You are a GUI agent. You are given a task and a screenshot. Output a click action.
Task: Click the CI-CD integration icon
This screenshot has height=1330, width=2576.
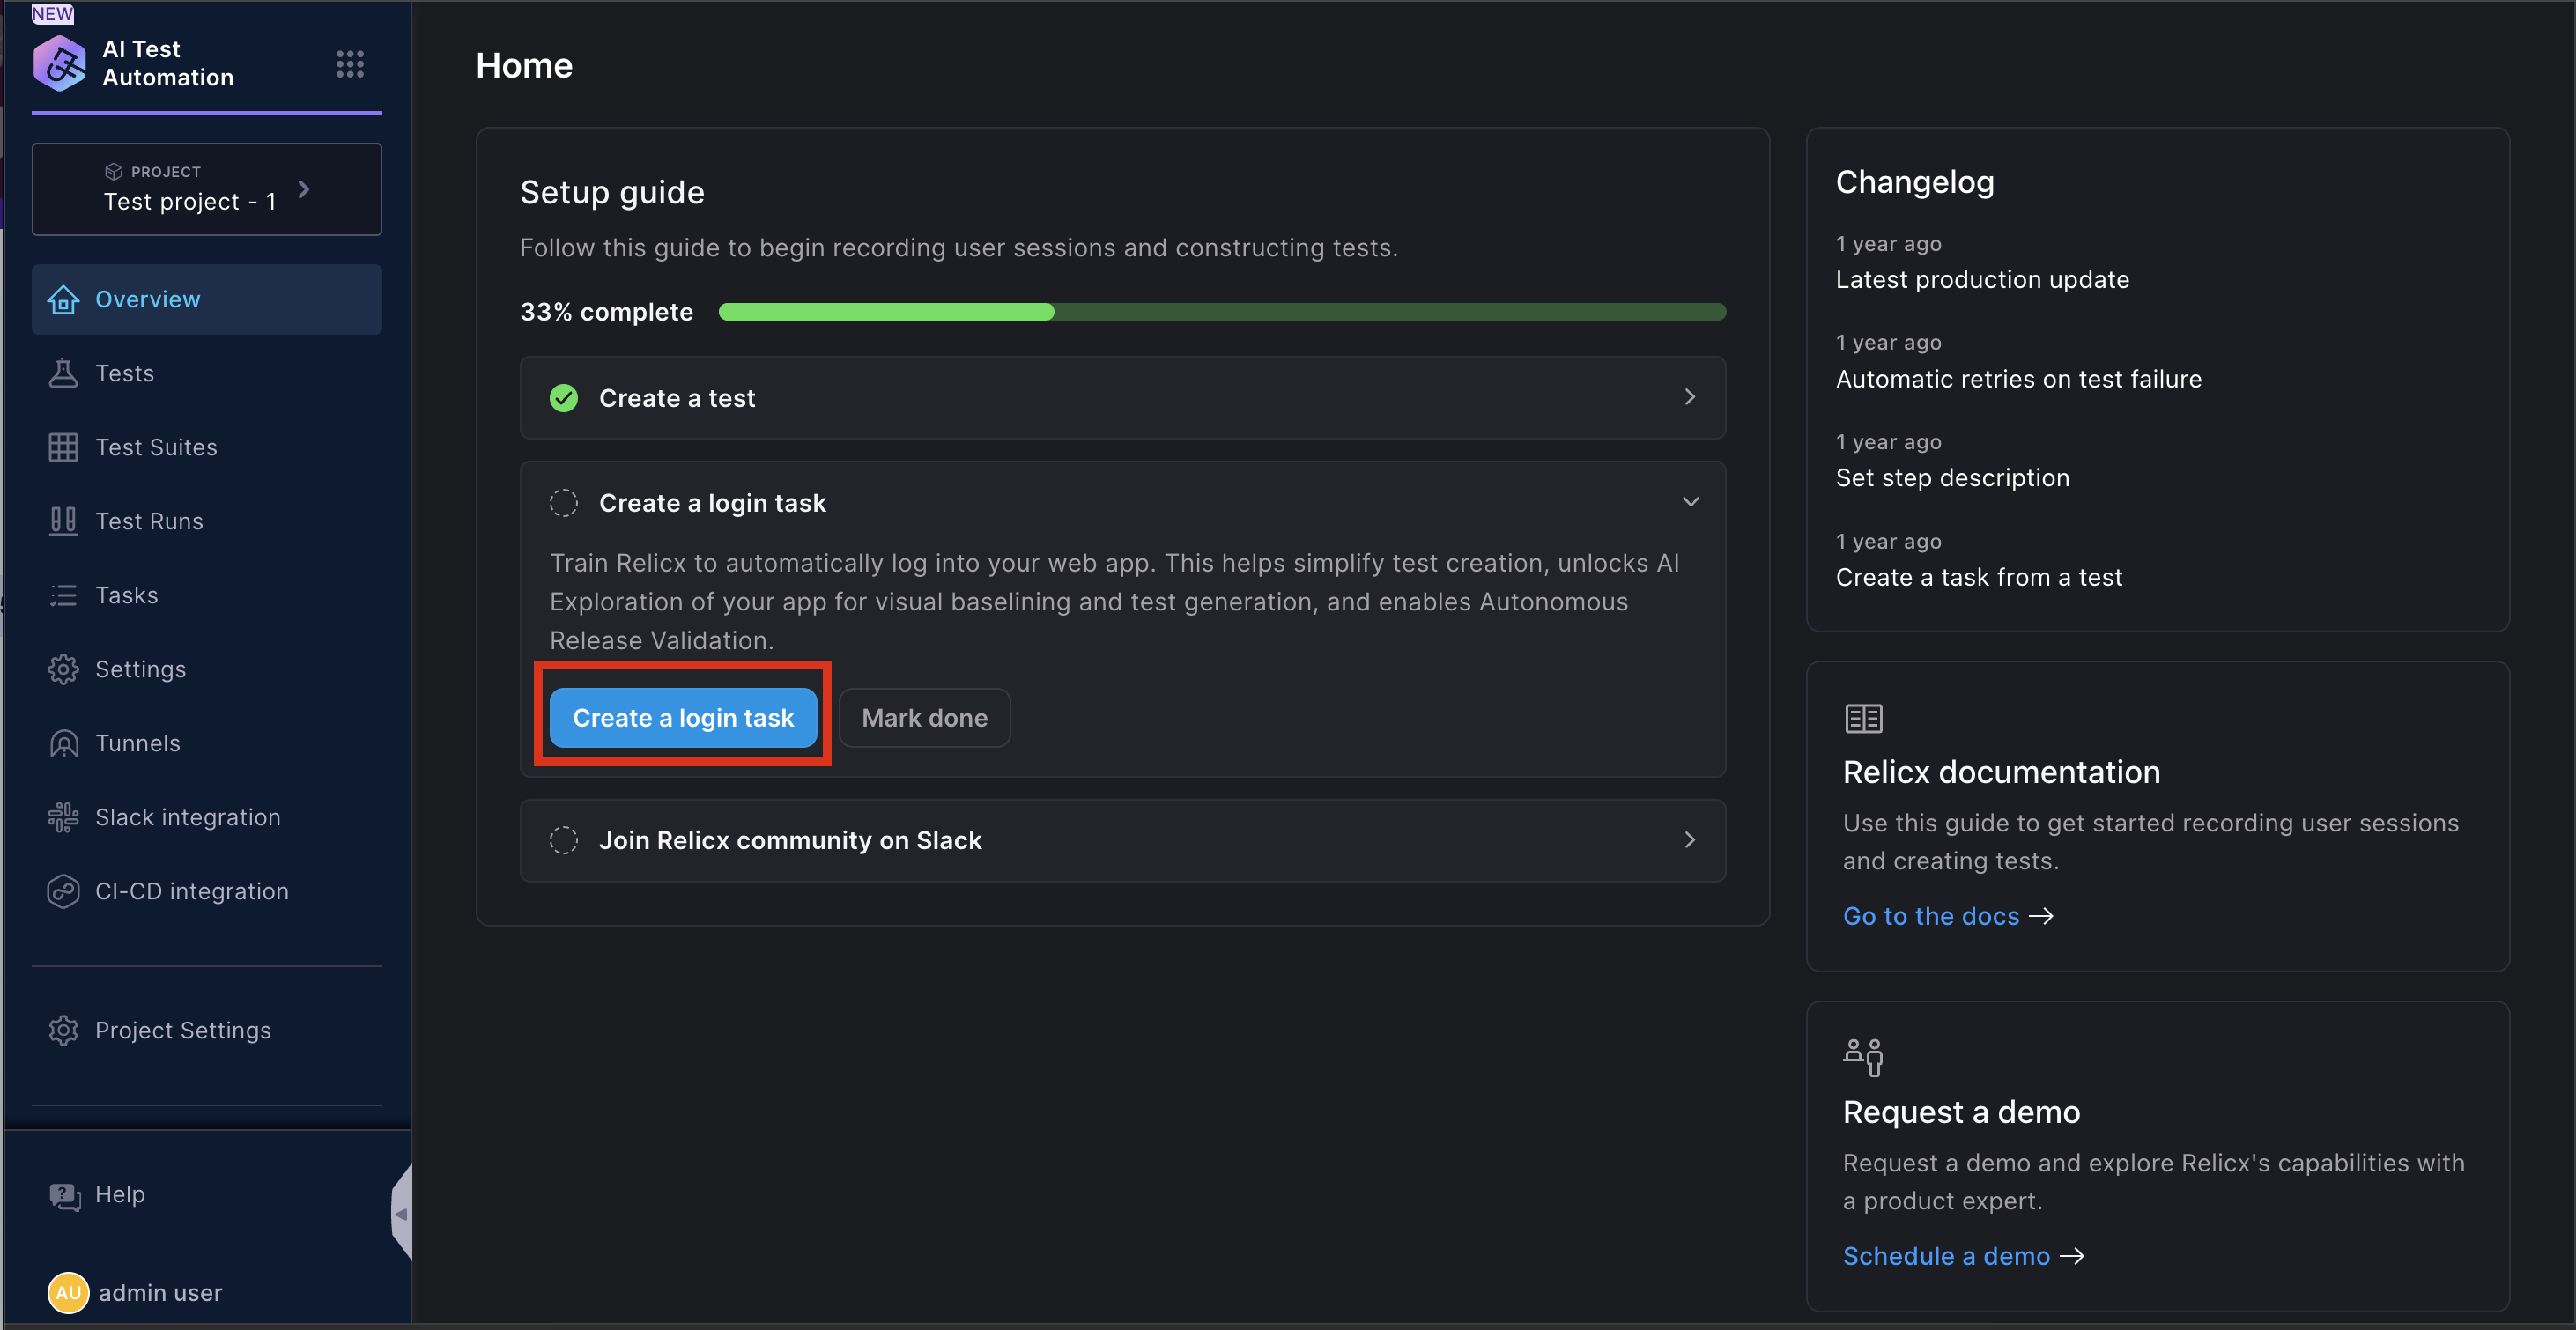[x=63, y=891]
